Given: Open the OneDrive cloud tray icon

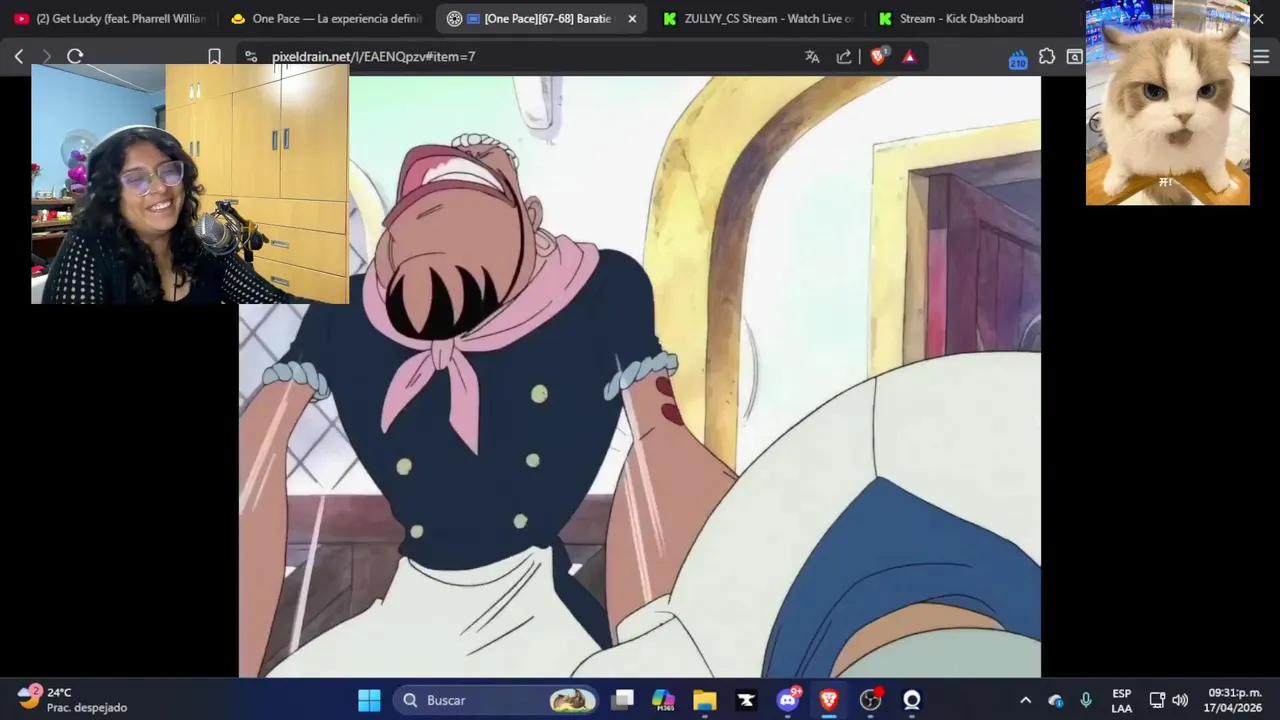Looking at the screenshot, I should [1056, 700].
